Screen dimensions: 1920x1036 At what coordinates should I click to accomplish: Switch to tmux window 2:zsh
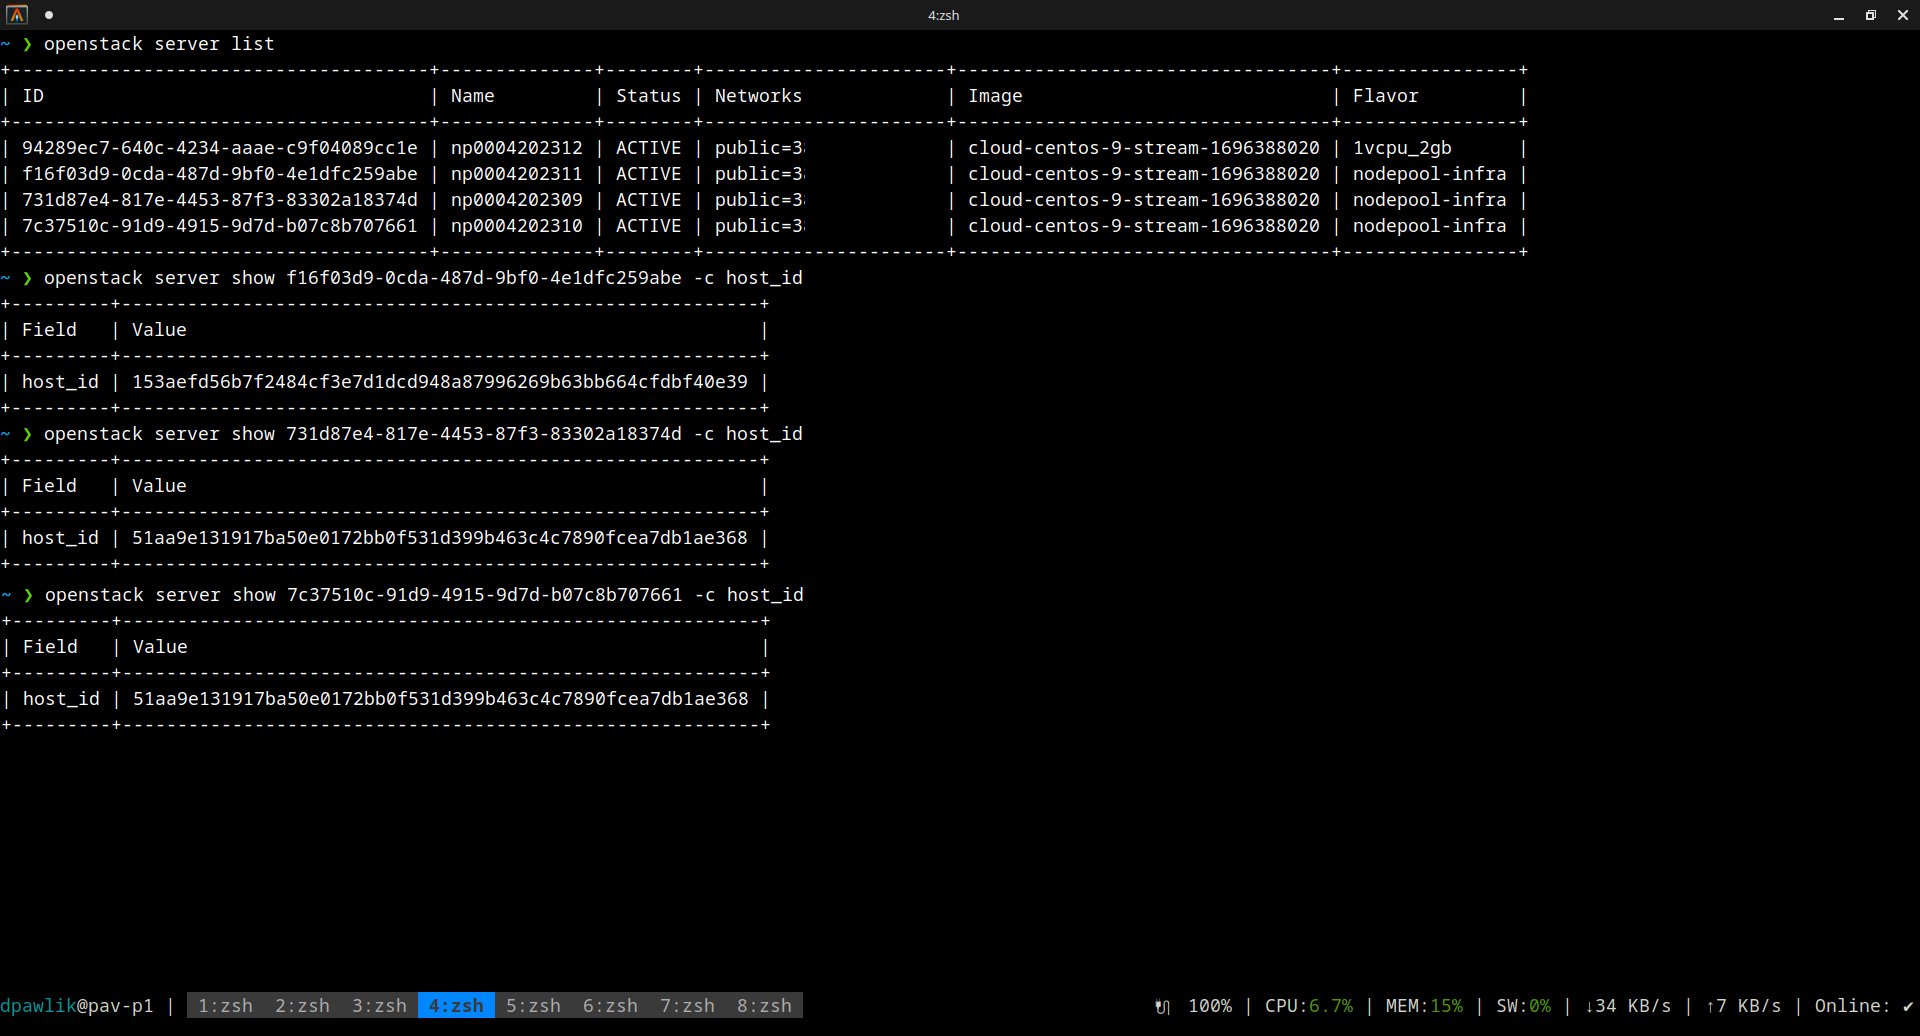point(302,1006)
